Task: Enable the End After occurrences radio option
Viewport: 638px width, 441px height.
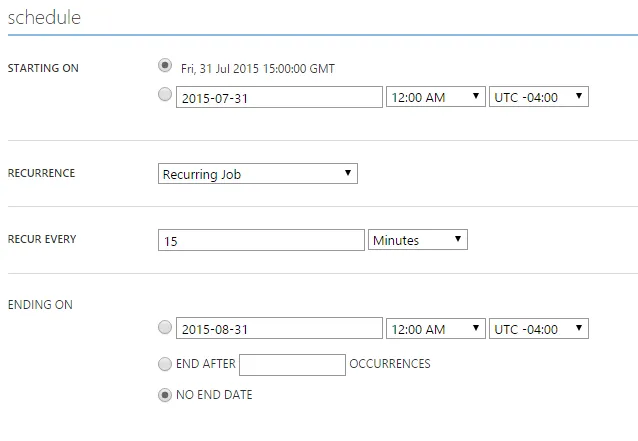Action: [165, 364]
